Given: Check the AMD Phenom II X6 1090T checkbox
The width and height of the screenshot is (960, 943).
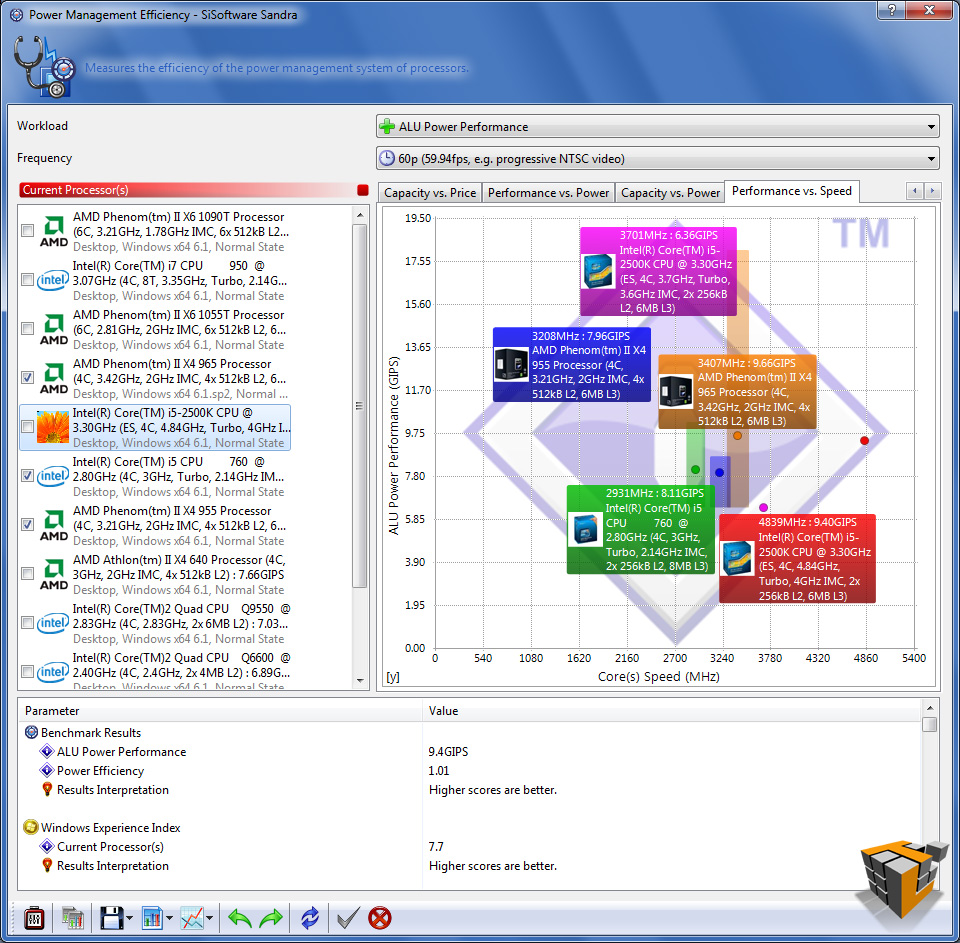Looking at the screenshot, I should pyautogui.click(x=28, y=231).
